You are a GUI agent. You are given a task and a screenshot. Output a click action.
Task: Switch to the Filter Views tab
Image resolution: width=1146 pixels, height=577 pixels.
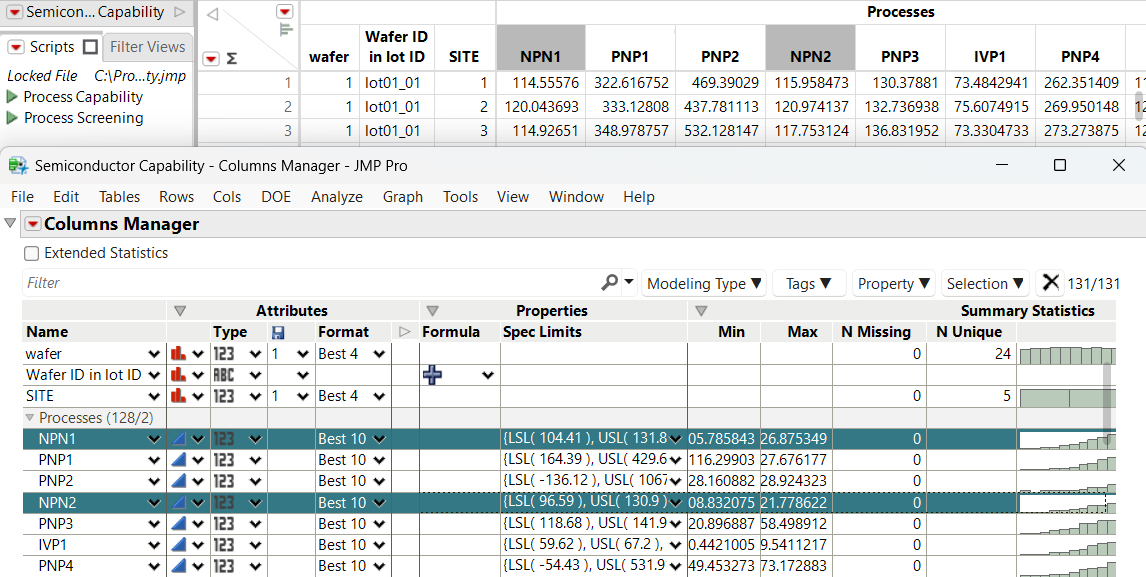click(147, 46)
